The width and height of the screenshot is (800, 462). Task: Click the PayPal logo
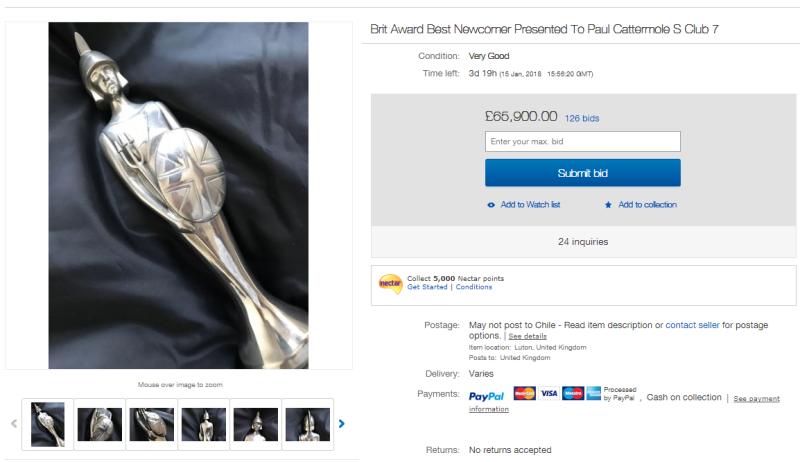click(x=486, y=397)
